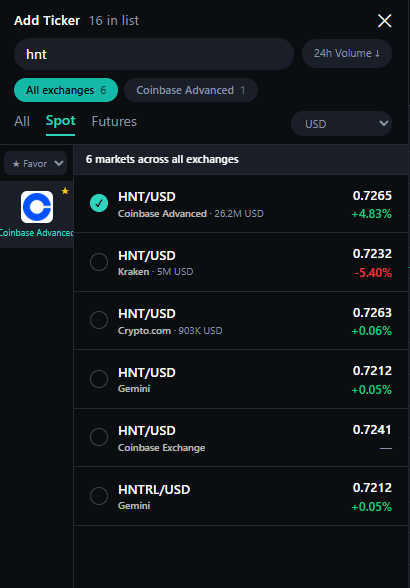Select the Kraken HNT/USD radio button
The width and height of the screenshot is (410, 588).
point(99,262)
